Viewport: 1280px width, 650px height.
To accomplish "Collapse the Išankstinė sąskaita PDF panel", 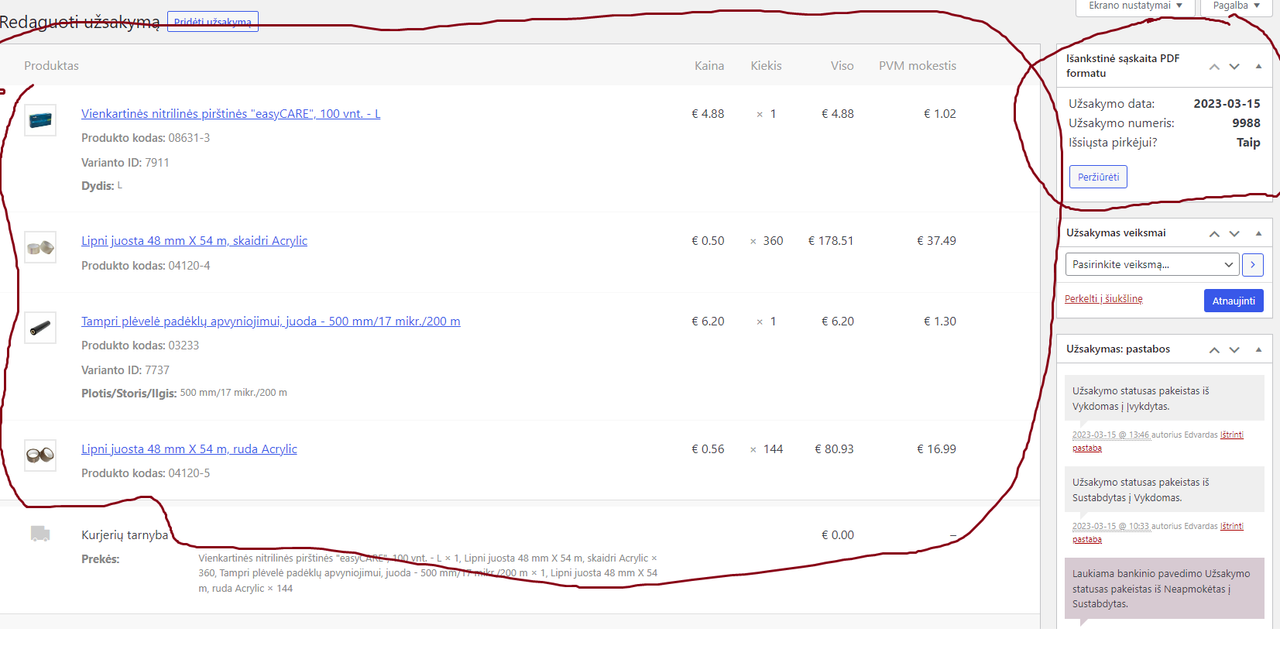I will (1258, 66).
